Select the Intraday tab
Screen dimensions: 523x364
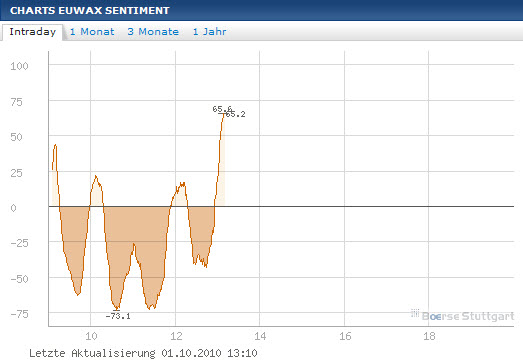(32, 32)
